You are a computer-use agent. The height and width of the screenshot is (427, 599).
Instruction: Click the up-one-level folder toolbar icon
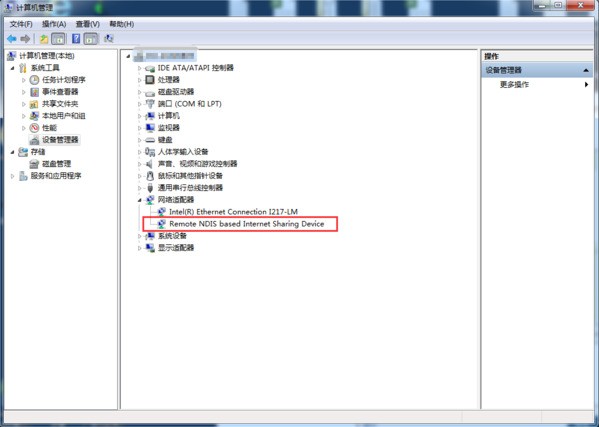(x=44, y=39)
